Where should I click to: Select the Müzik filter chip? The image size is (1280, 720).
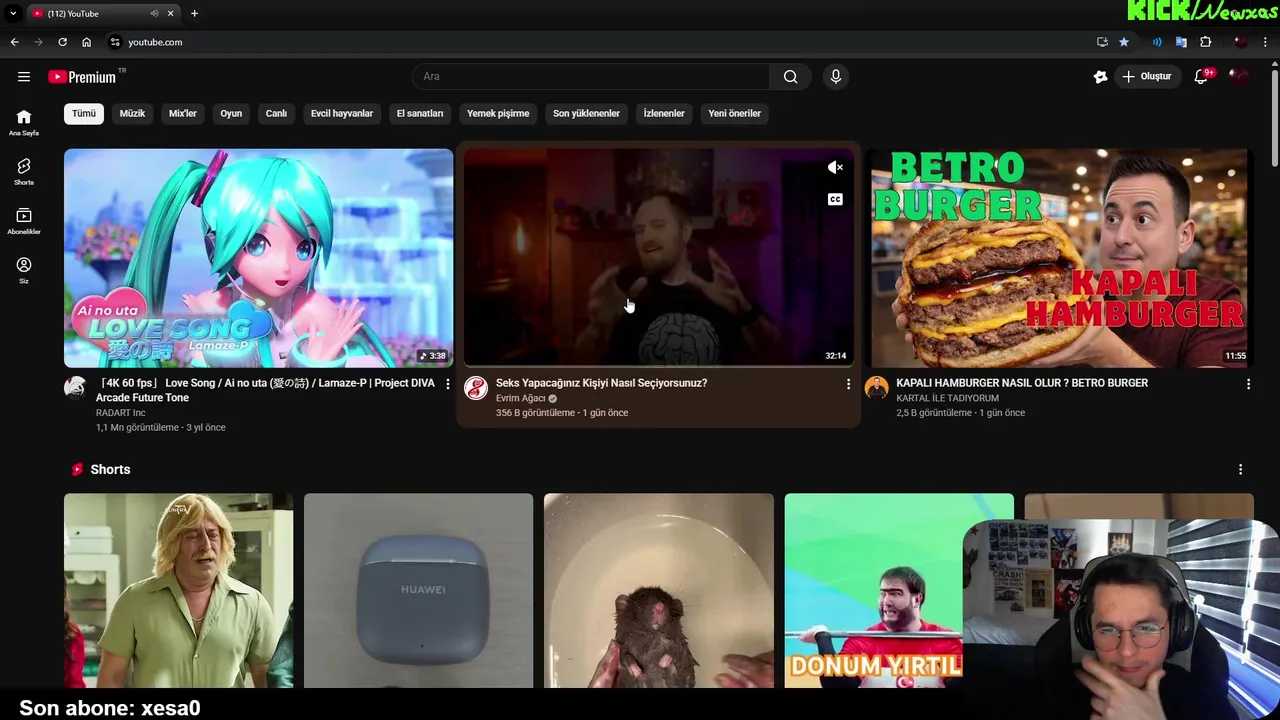click(132, 113)
